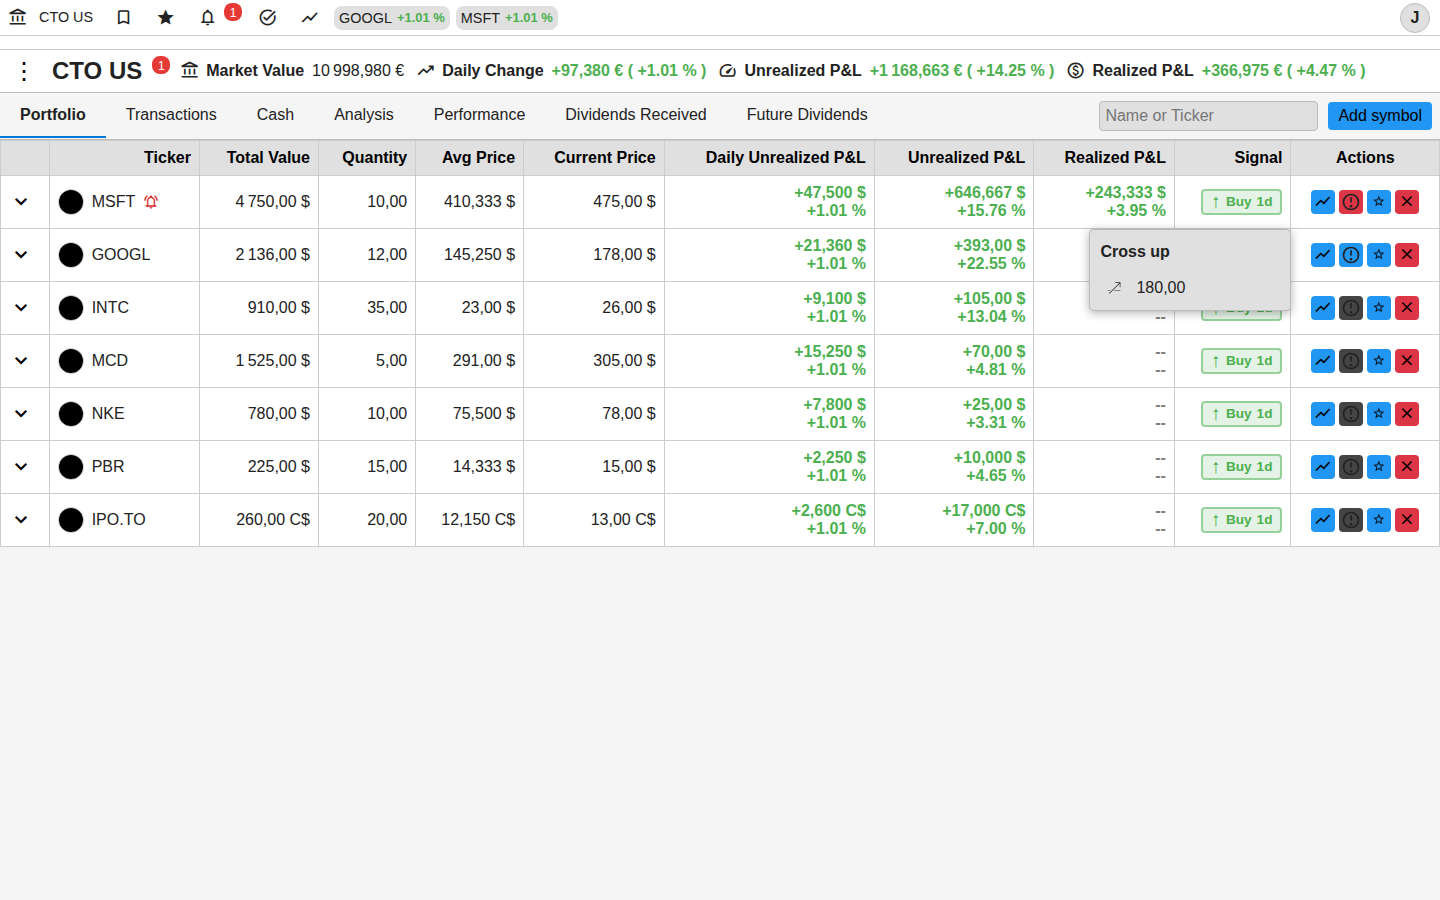
Task: Click the star icon in the top bar
Action: pyautogui.click(x=166, y=17)
